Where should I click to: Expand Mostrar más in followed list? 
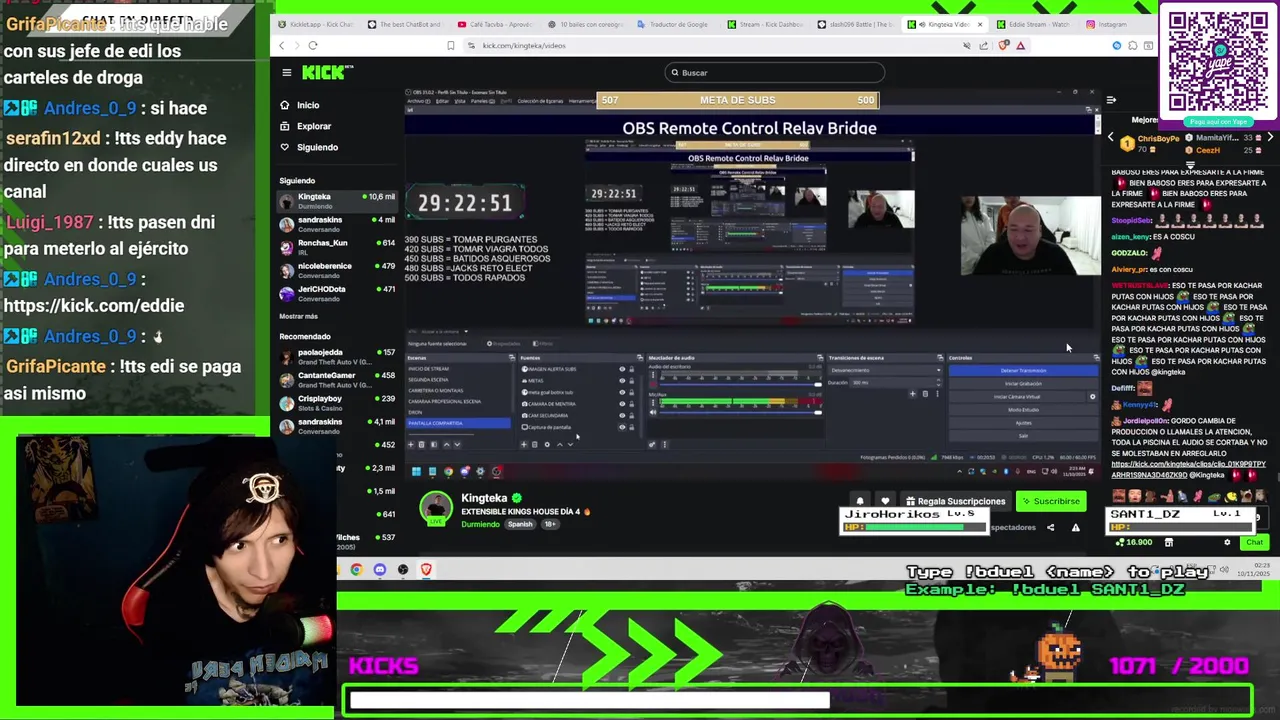298,316
